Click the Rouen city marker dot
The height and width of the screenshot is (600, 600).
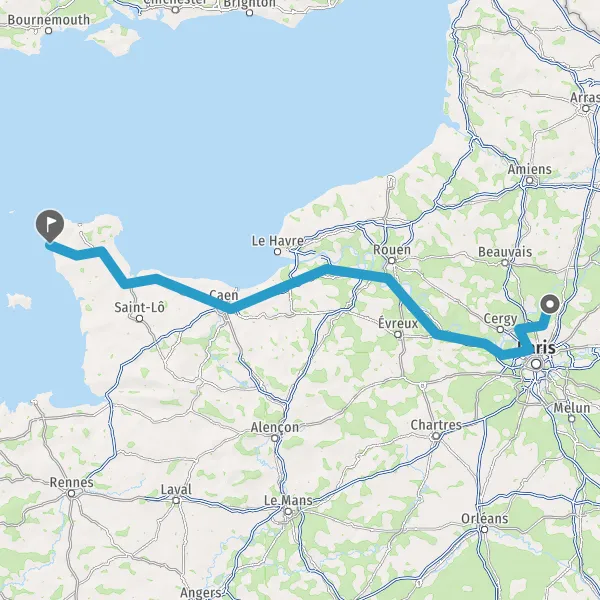(x=391, y=261)
